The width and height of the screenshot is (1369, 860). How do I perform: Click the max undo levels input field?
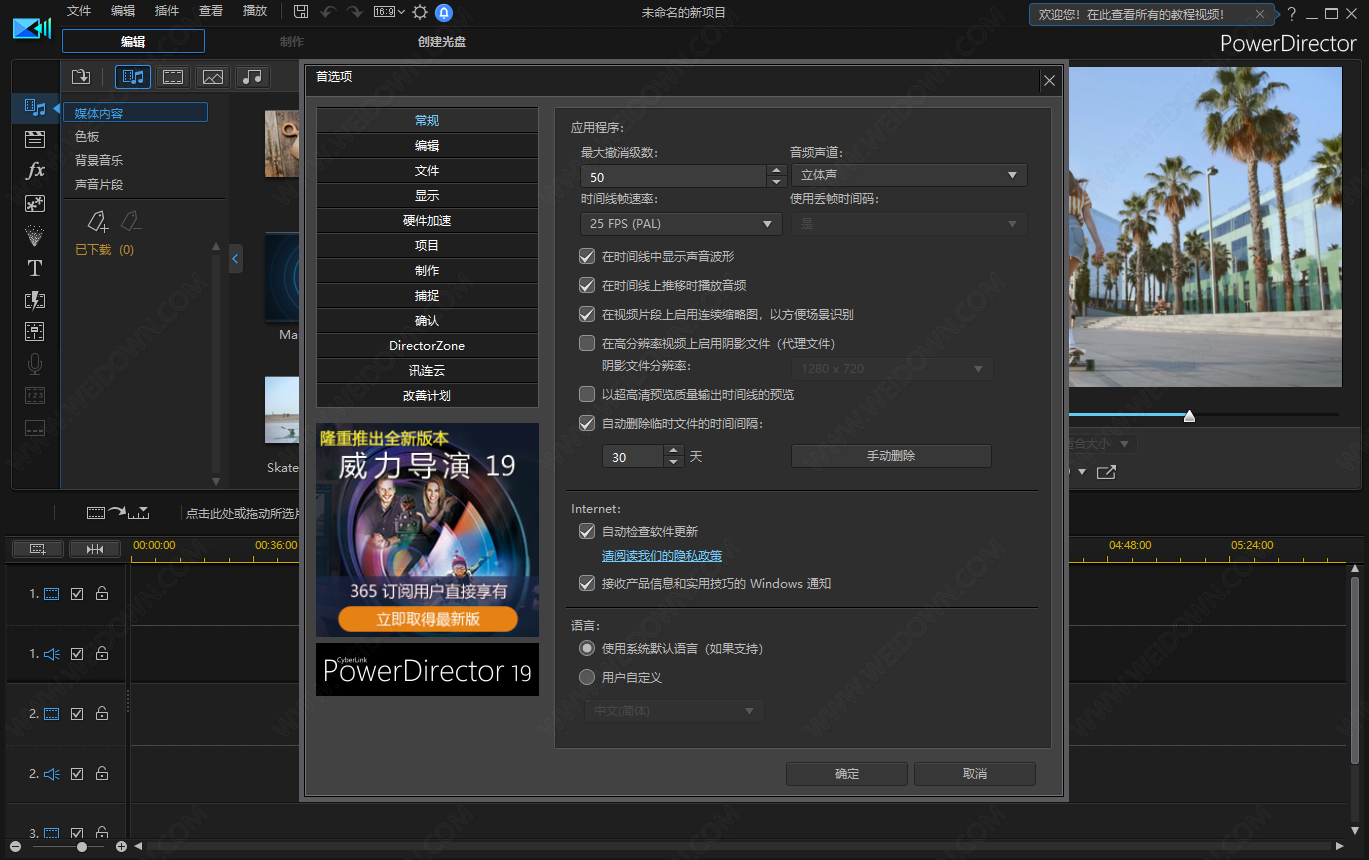[x=673, y=176]
